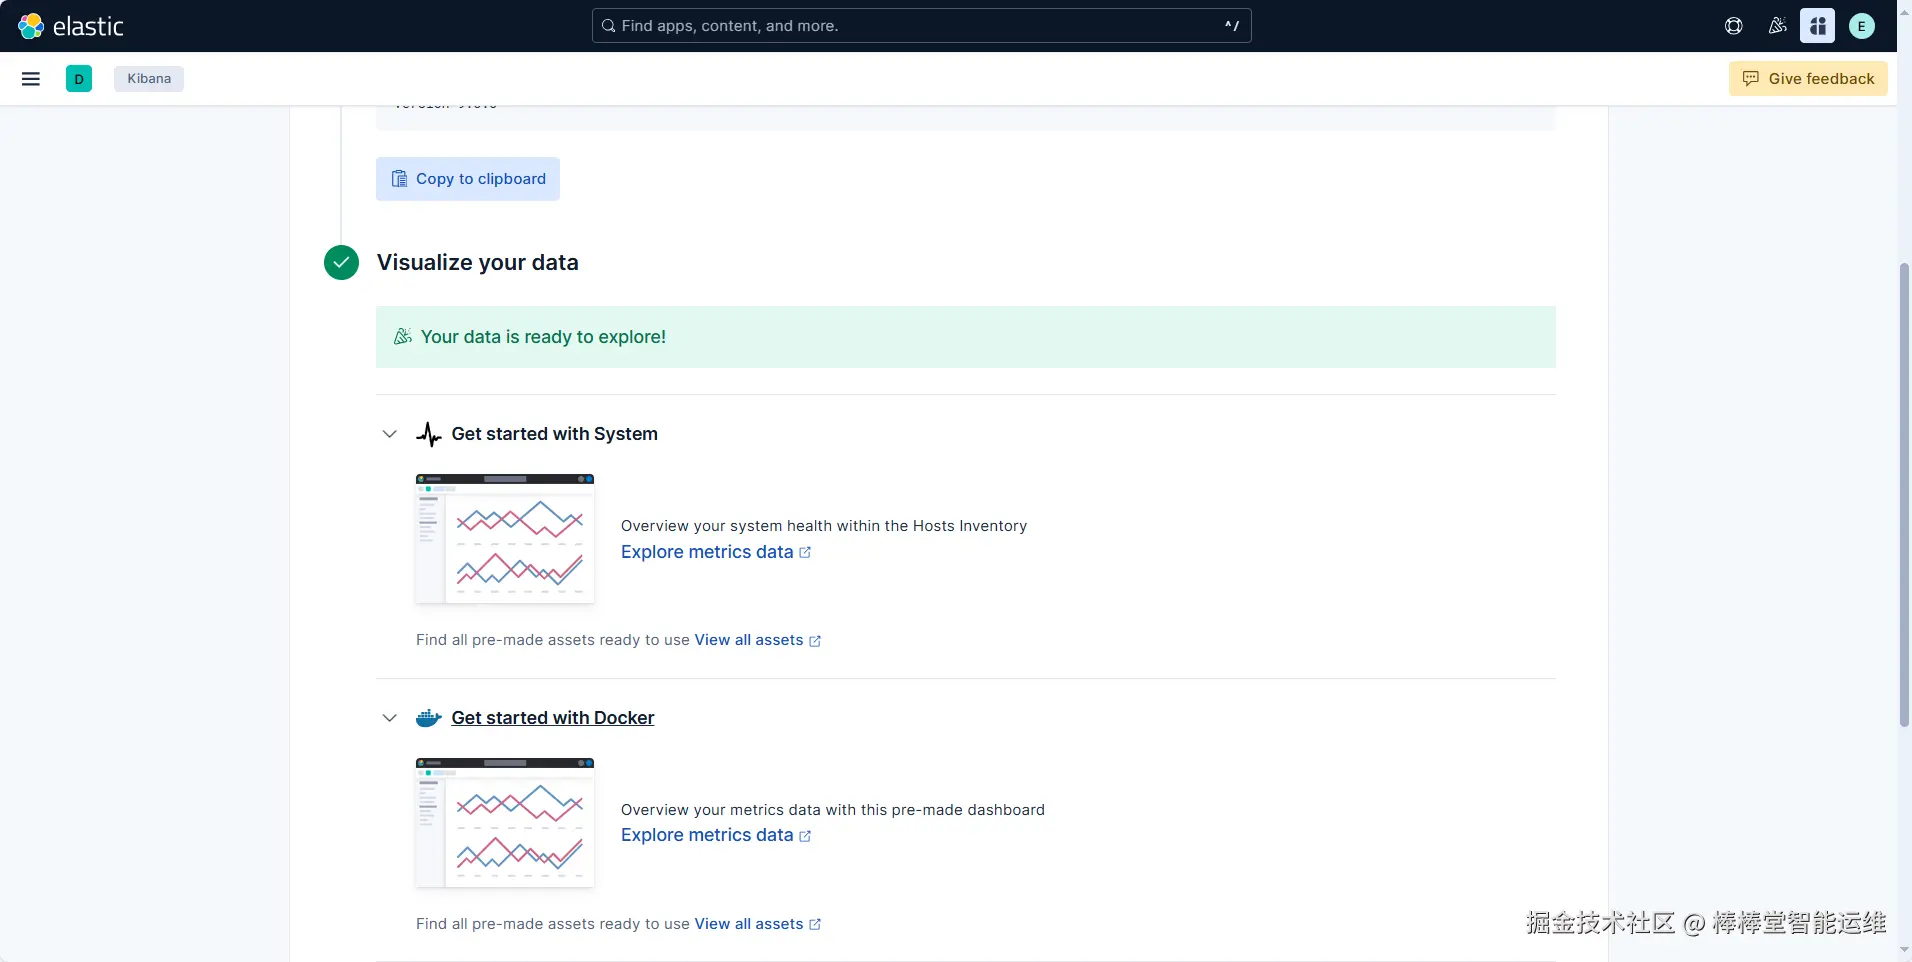The width and height of the screenshot is (1912, 962).
Task: Click the Give feedback button
Action: pyautogui.click(x=1808, y=79)
